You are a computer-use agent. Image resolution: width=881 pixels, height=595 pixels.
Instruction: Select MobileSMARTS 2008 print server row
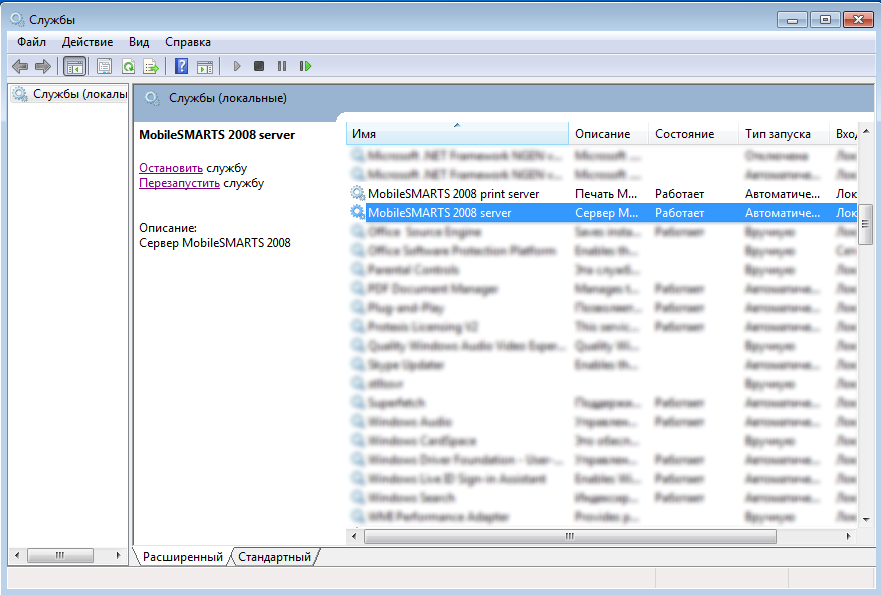(x=602, y=194)
